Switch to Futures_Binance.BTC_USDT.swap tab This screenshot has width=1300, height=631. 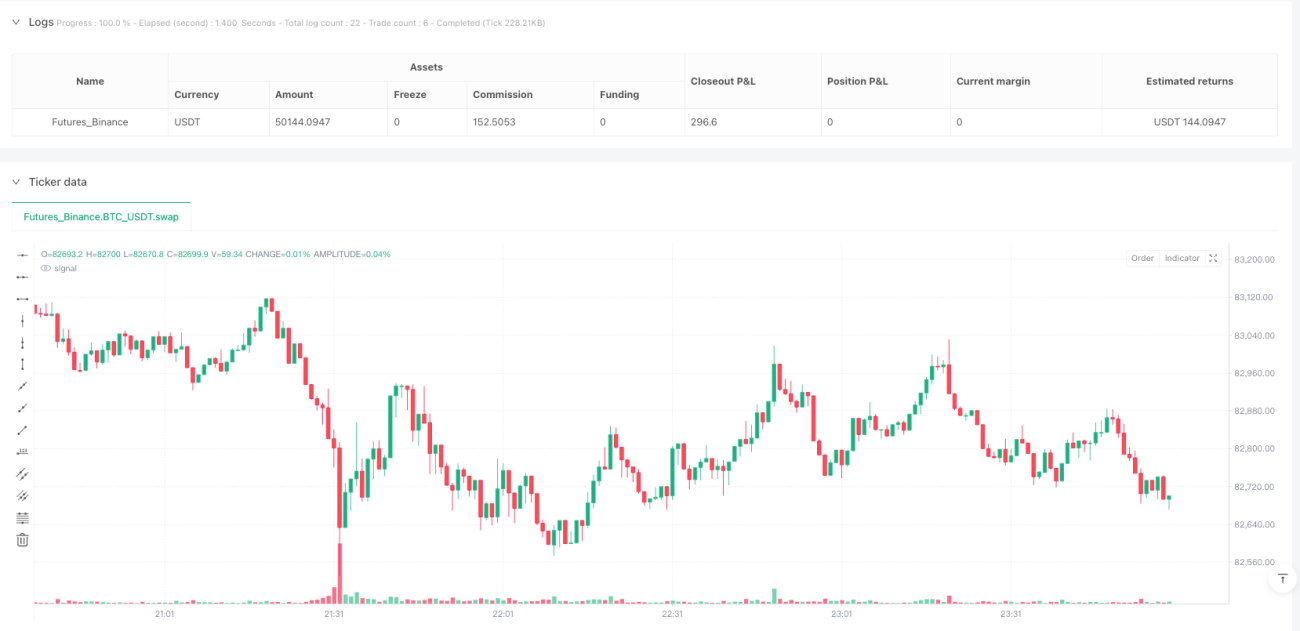tap(101, 216)
